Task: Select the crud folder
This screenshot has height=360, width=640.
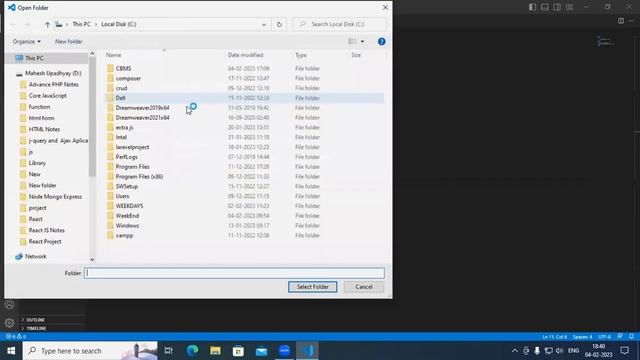Action: [121, 88]
